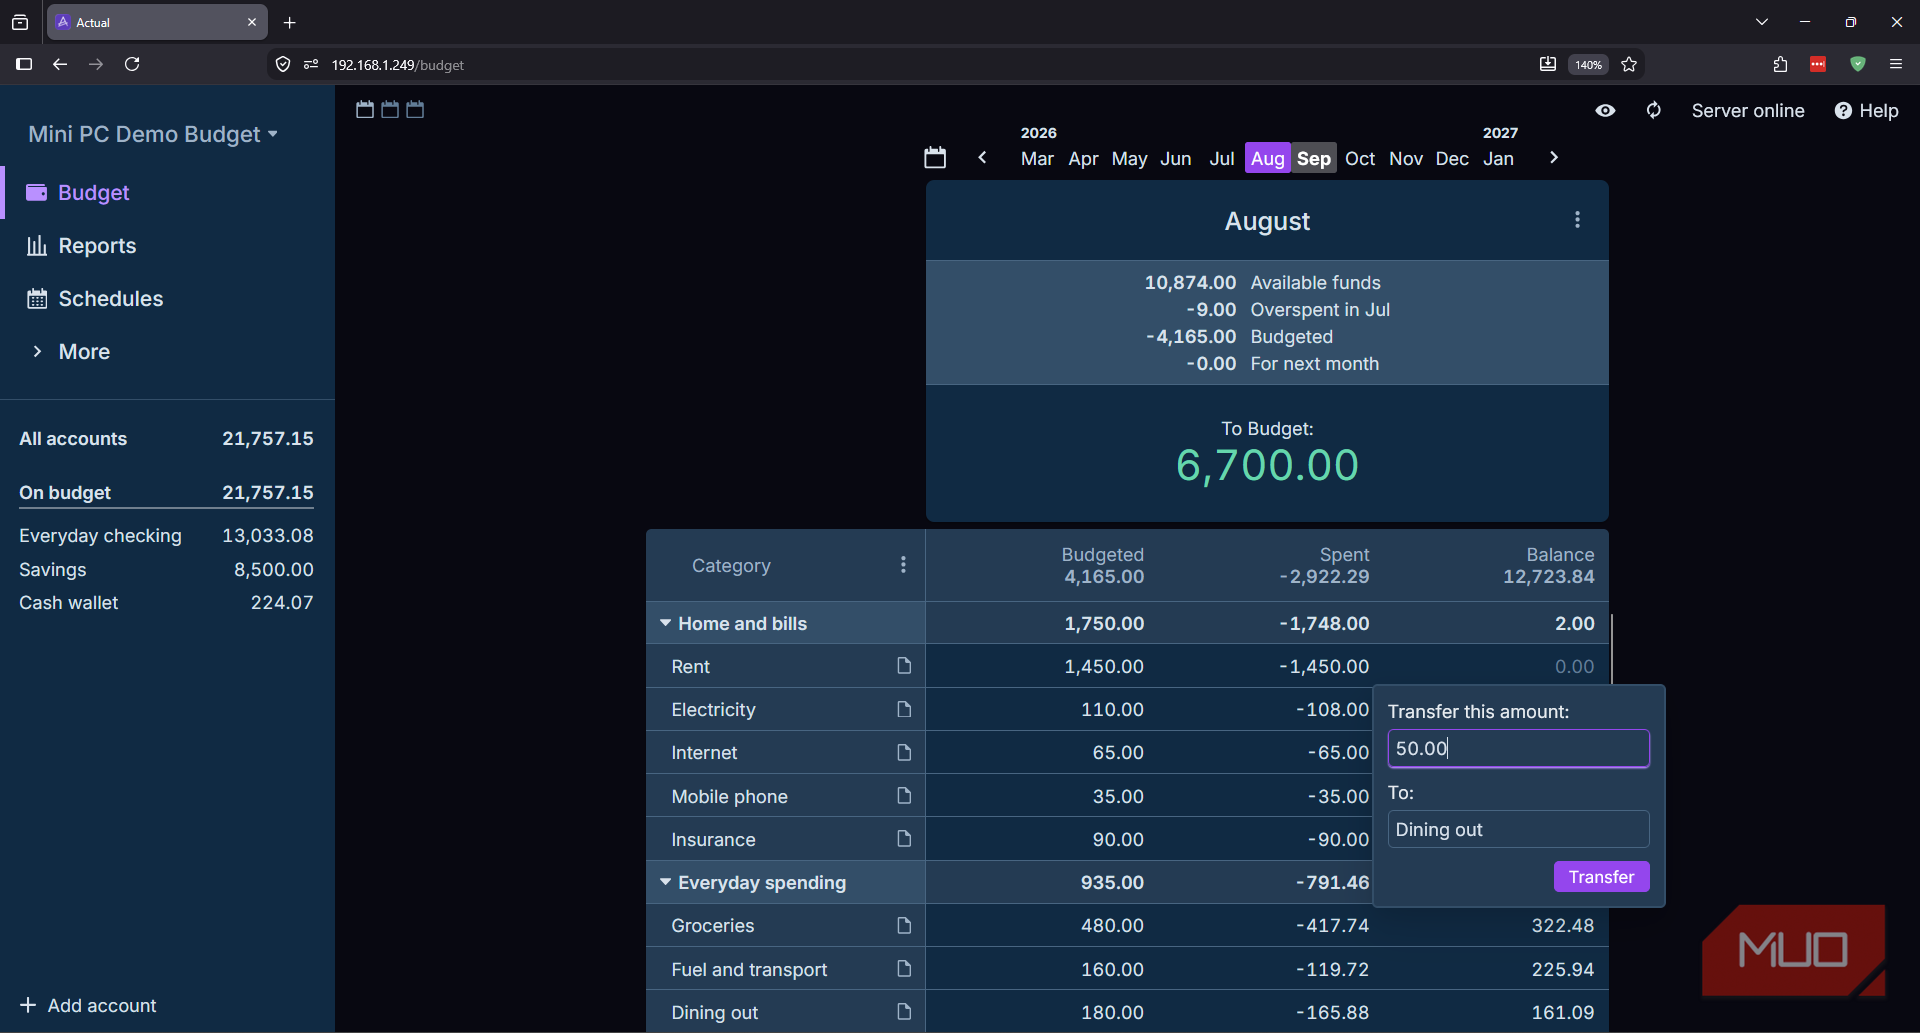The height and width of the screenshot is (1033, 1920).
Task: Click Groceries budgeted amount 480.00
Action: click(1112, 926)
